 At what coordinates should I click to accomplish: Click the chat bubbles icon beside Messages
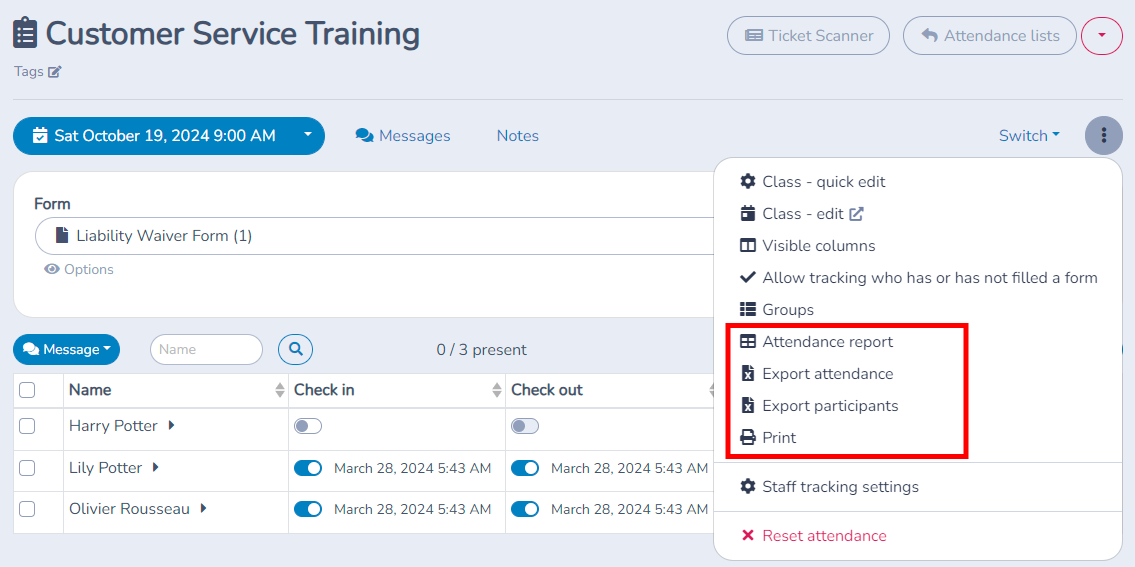[365, 136]
